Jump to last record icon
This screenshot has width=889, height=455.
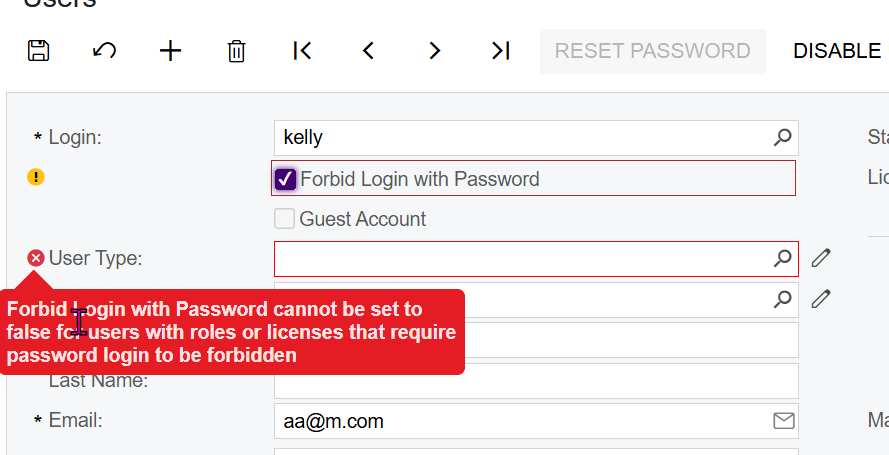pos(501,51)
